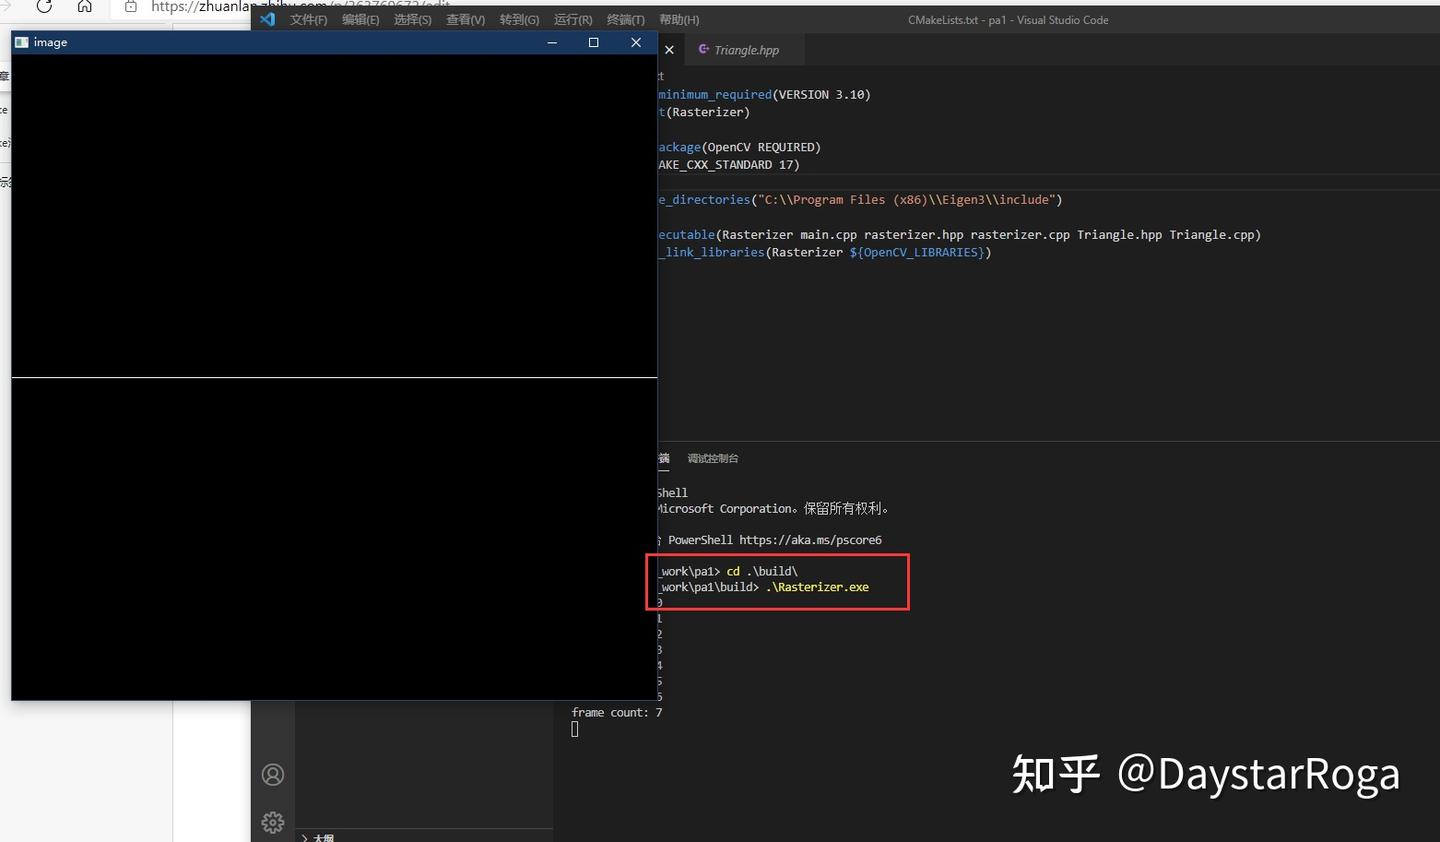Close the editor tab using its X button
Image resolution: width=1440 pixels, height=842 pixels.
click(669, 49)
